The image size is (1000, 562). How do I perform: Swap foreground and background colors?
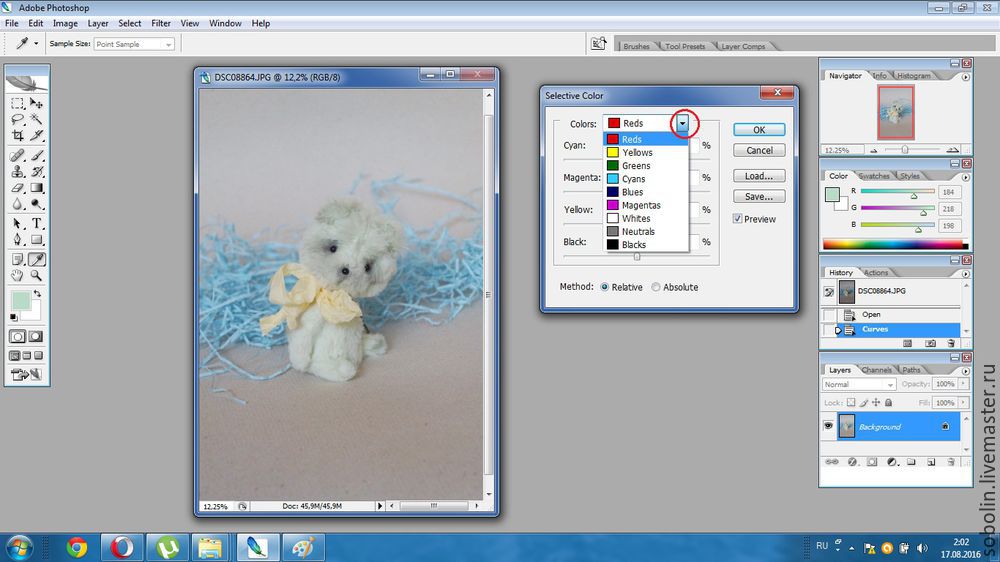(x=37, y=293)
